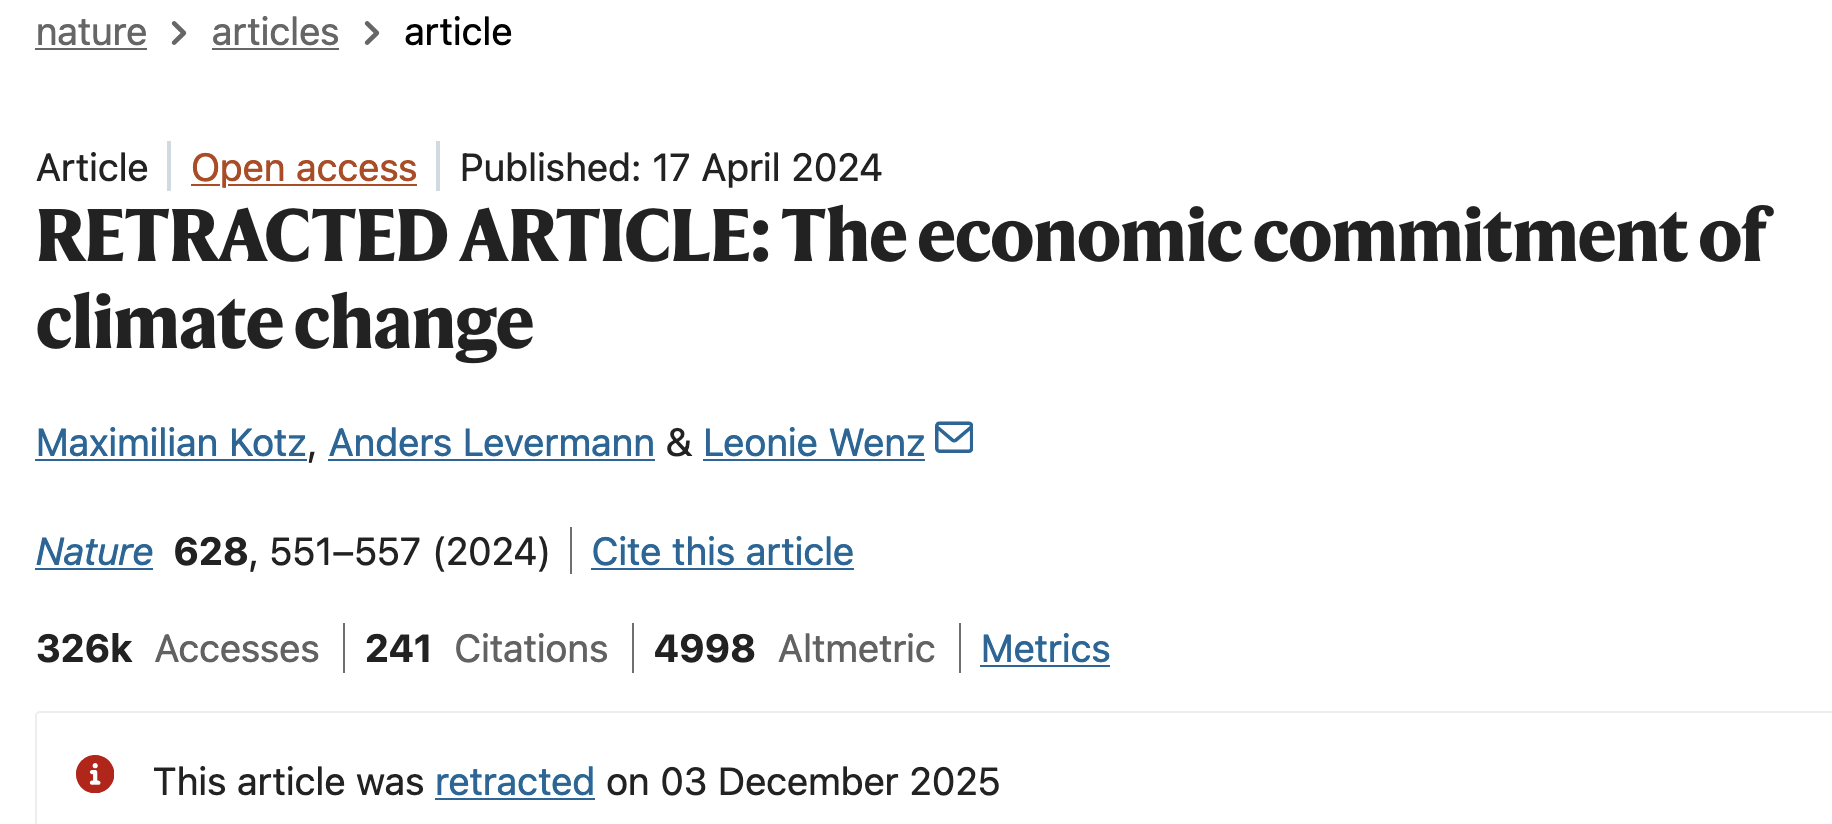Open author Anders Levermann's profile link

(x=491, y=442)
